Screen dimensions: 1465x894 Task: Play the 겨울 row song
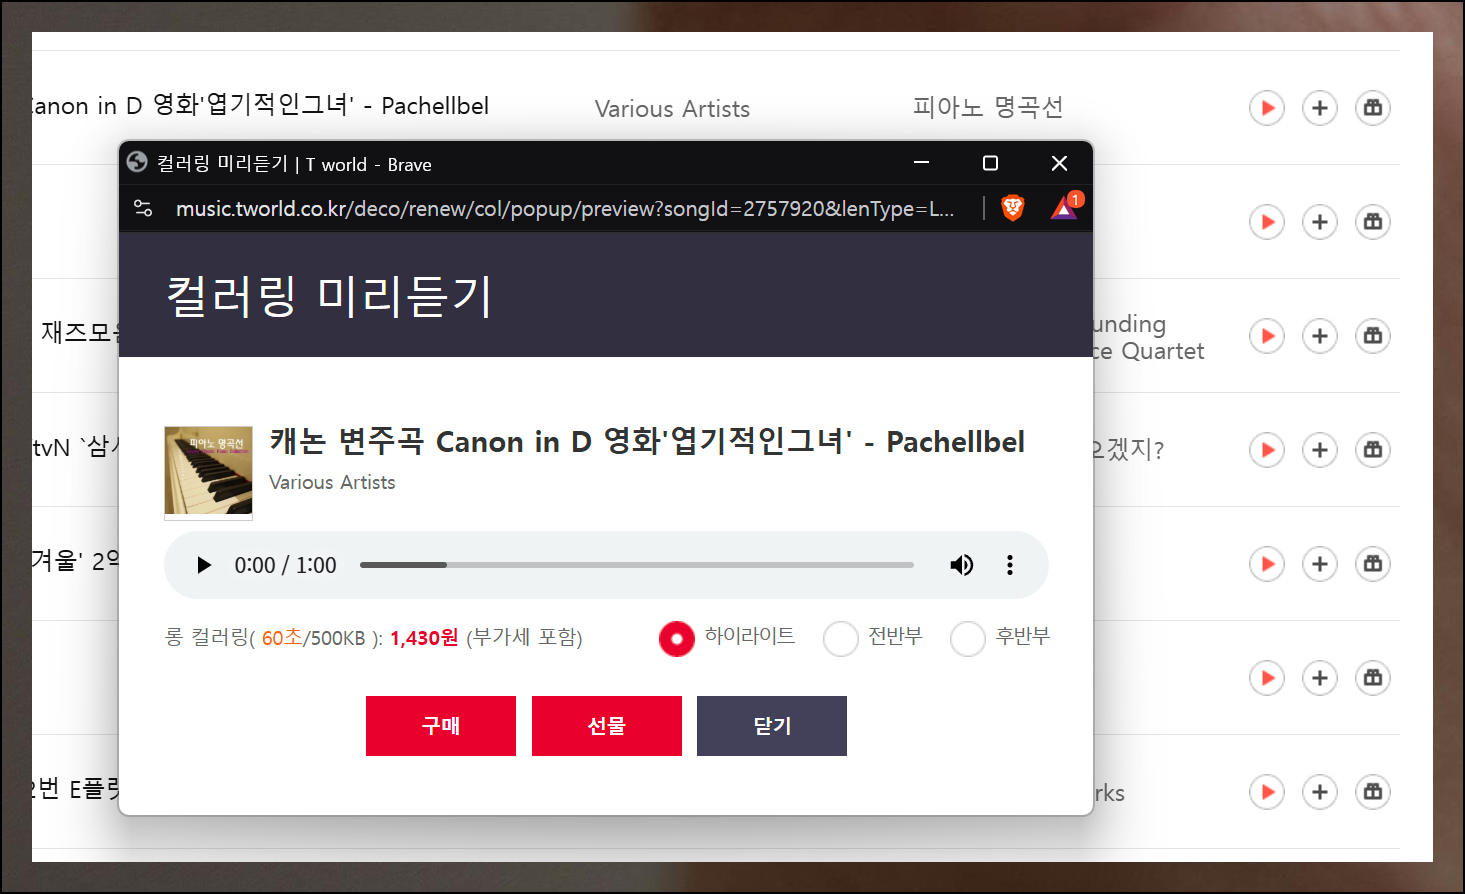tap(1267, 563)
